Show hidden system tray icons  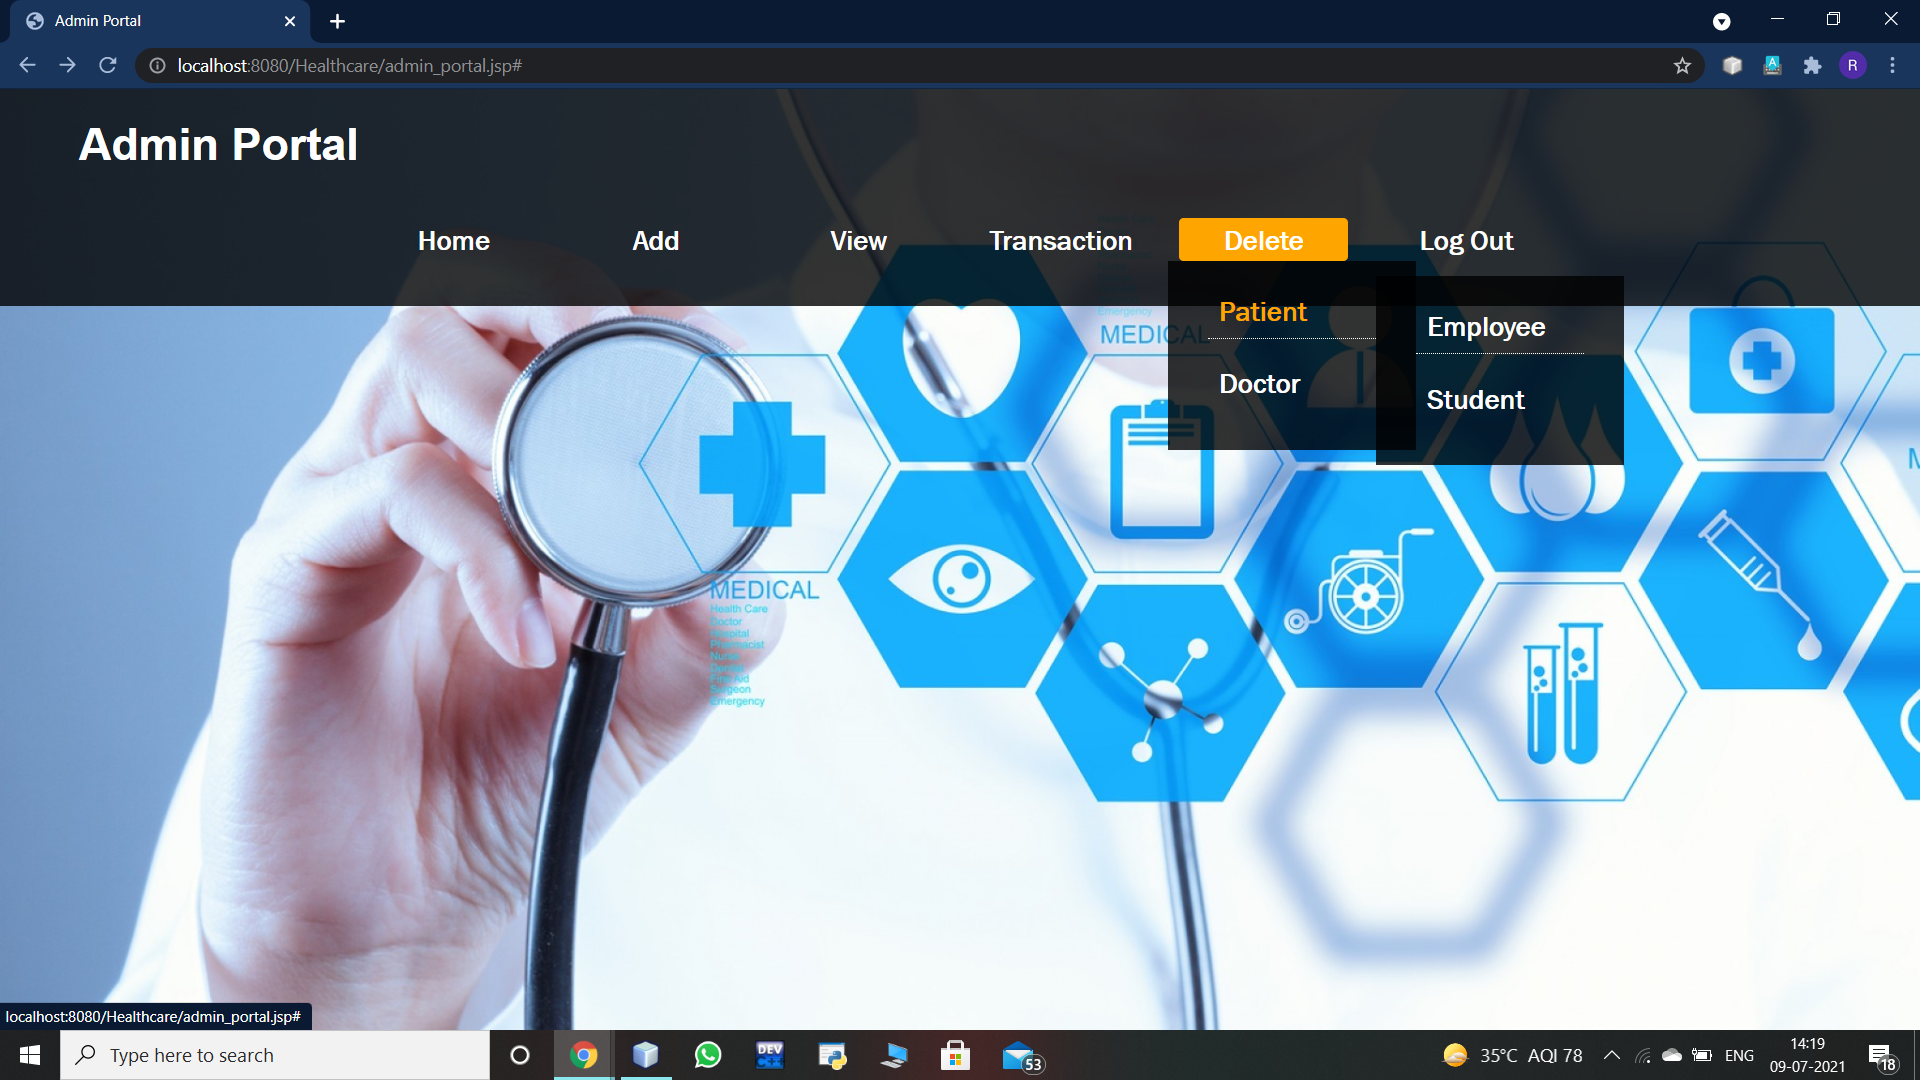(1611, 1055)
